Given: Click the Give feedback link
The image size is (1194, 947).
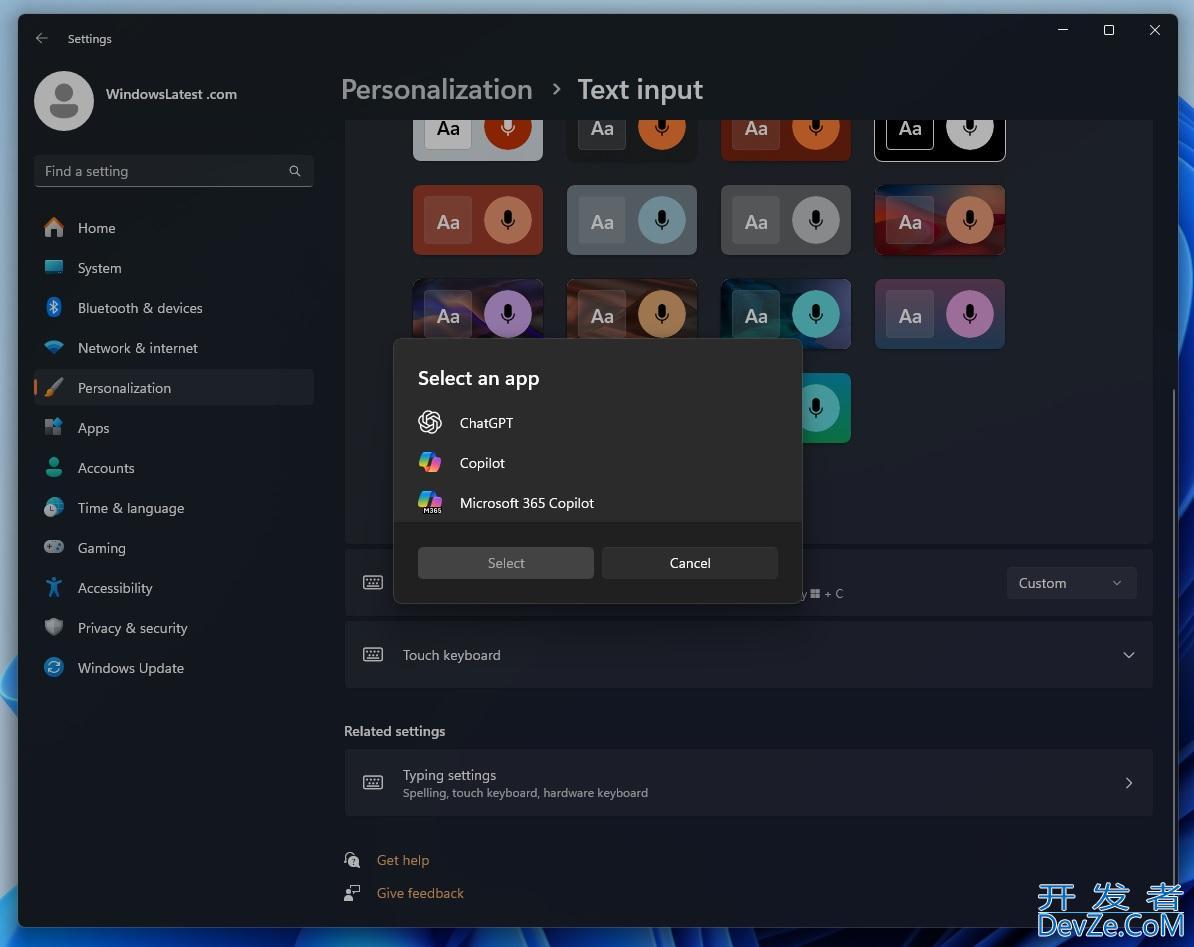Looking at the screenshot, I should (x=420, y=893).
